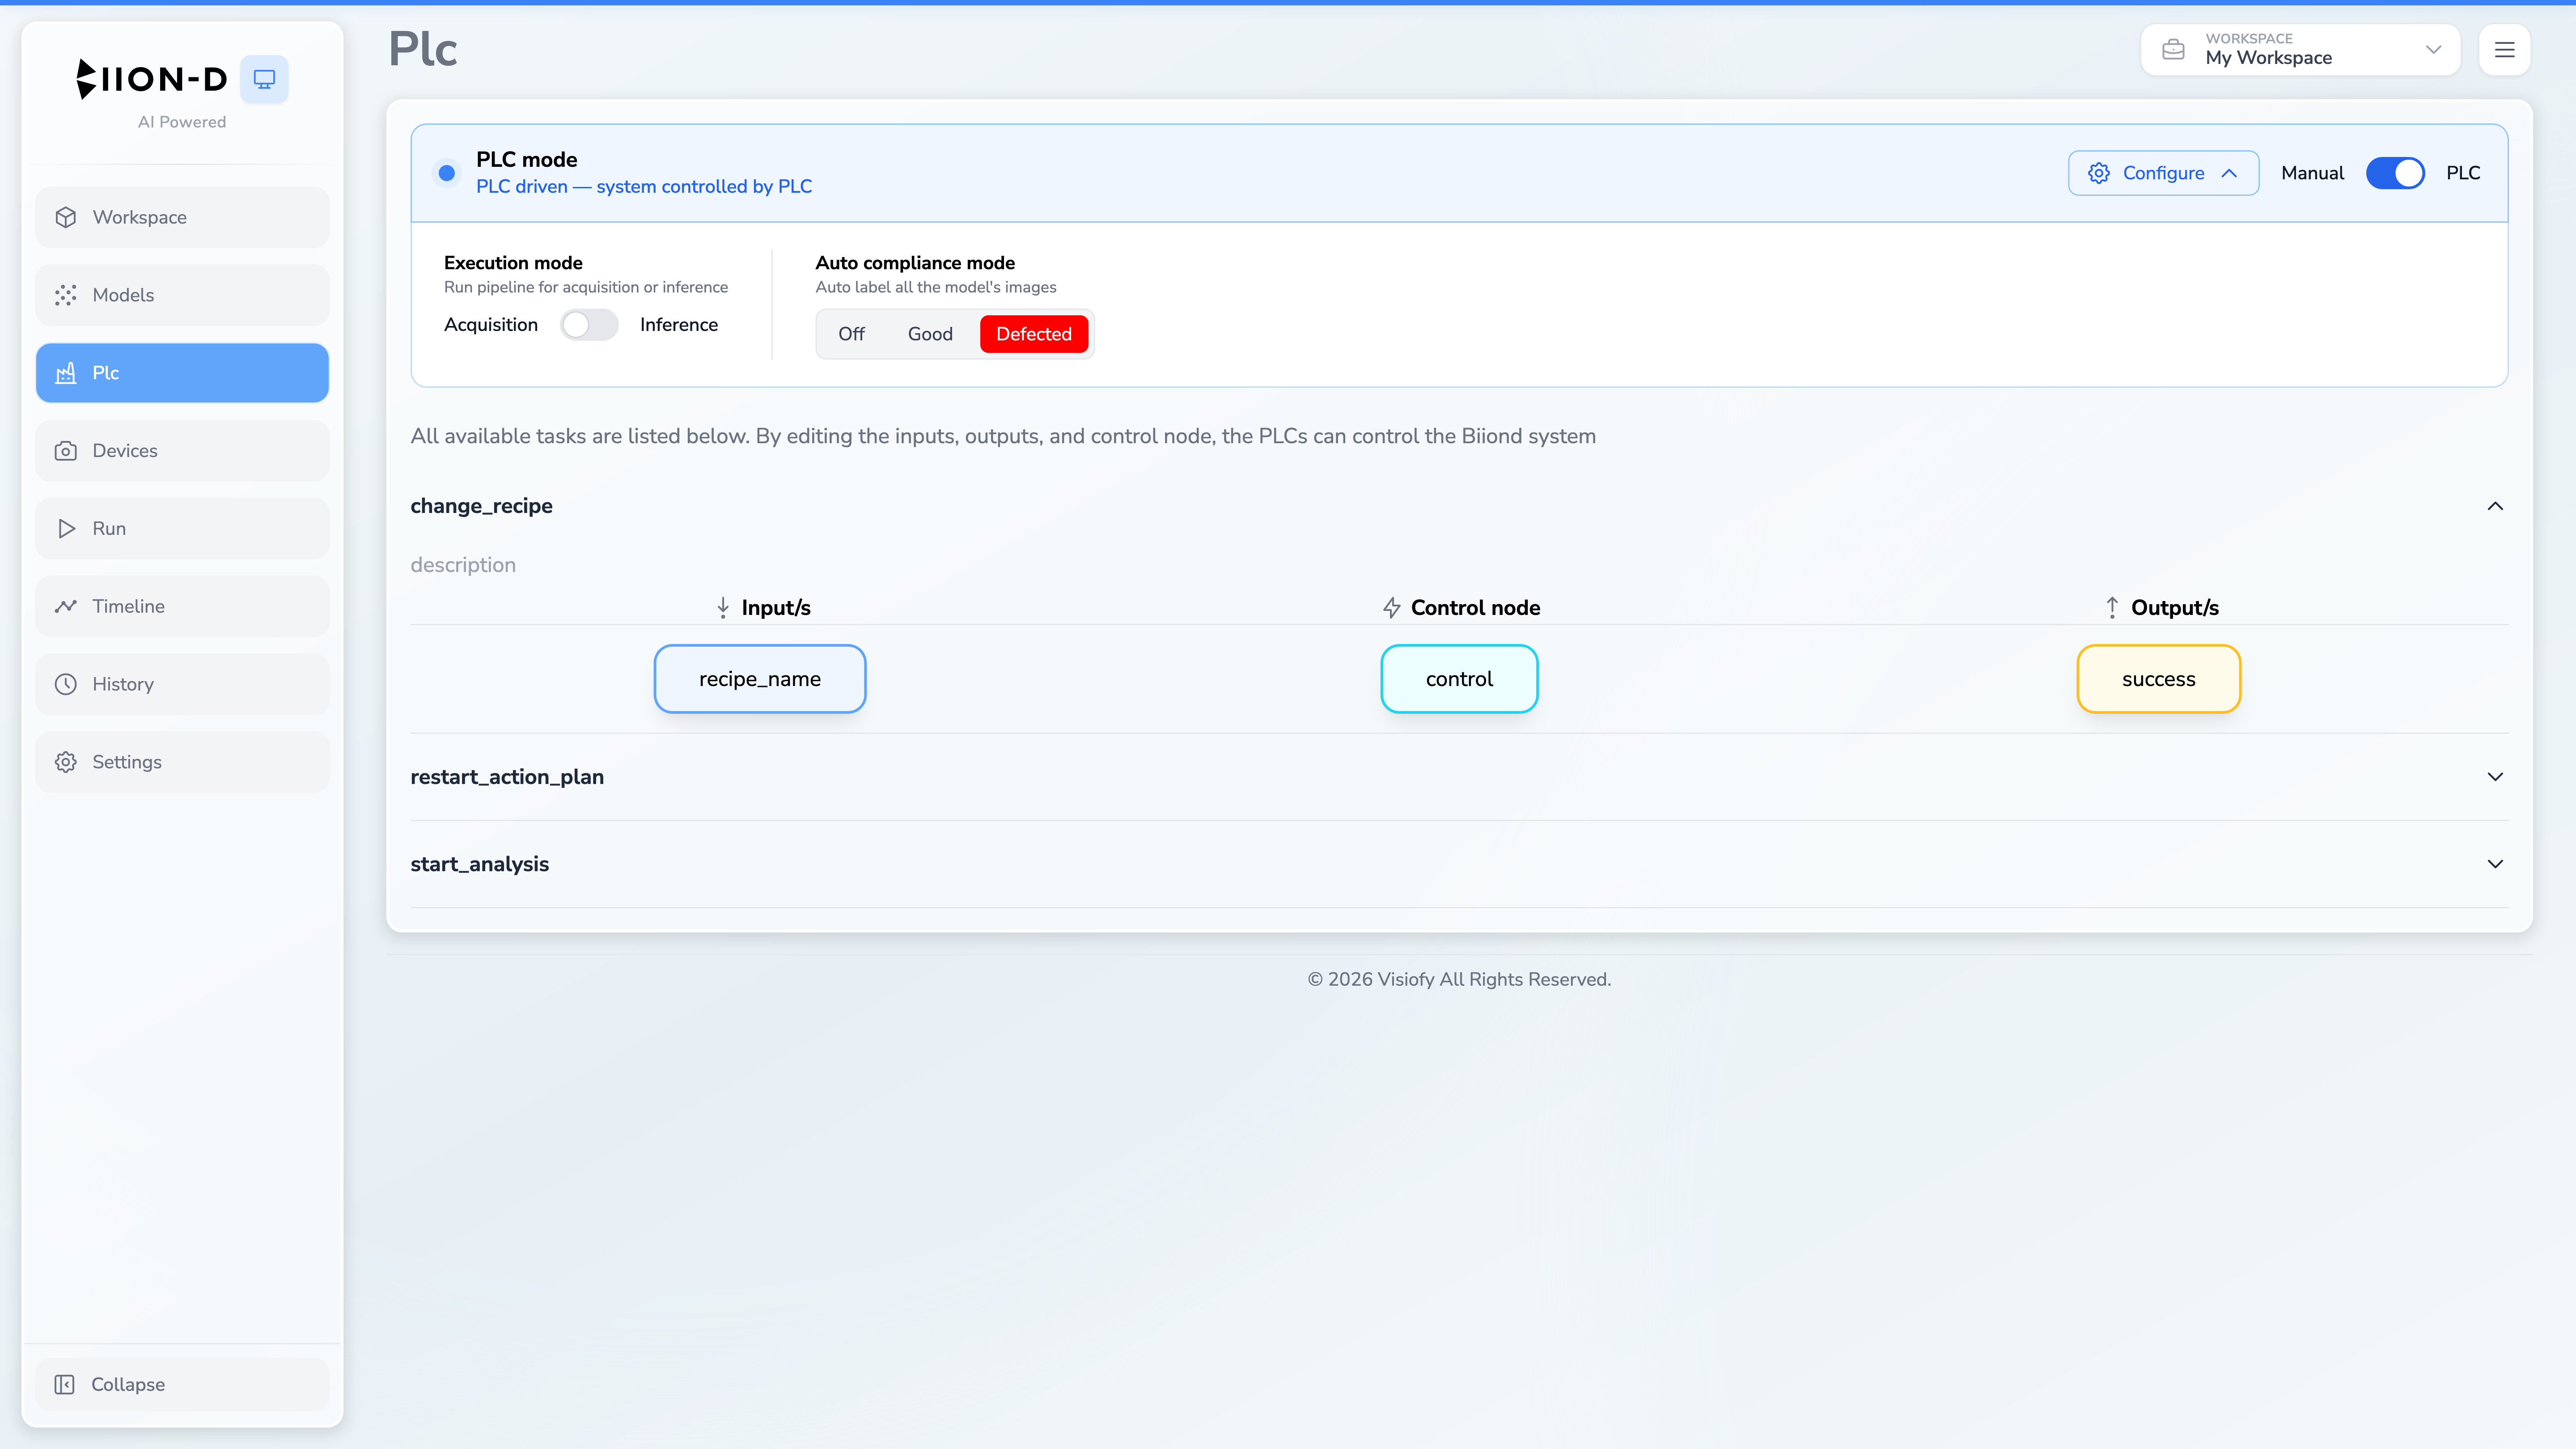Open Settings from sidebar
2576x1449 pixels.
[x=182, y=762]
